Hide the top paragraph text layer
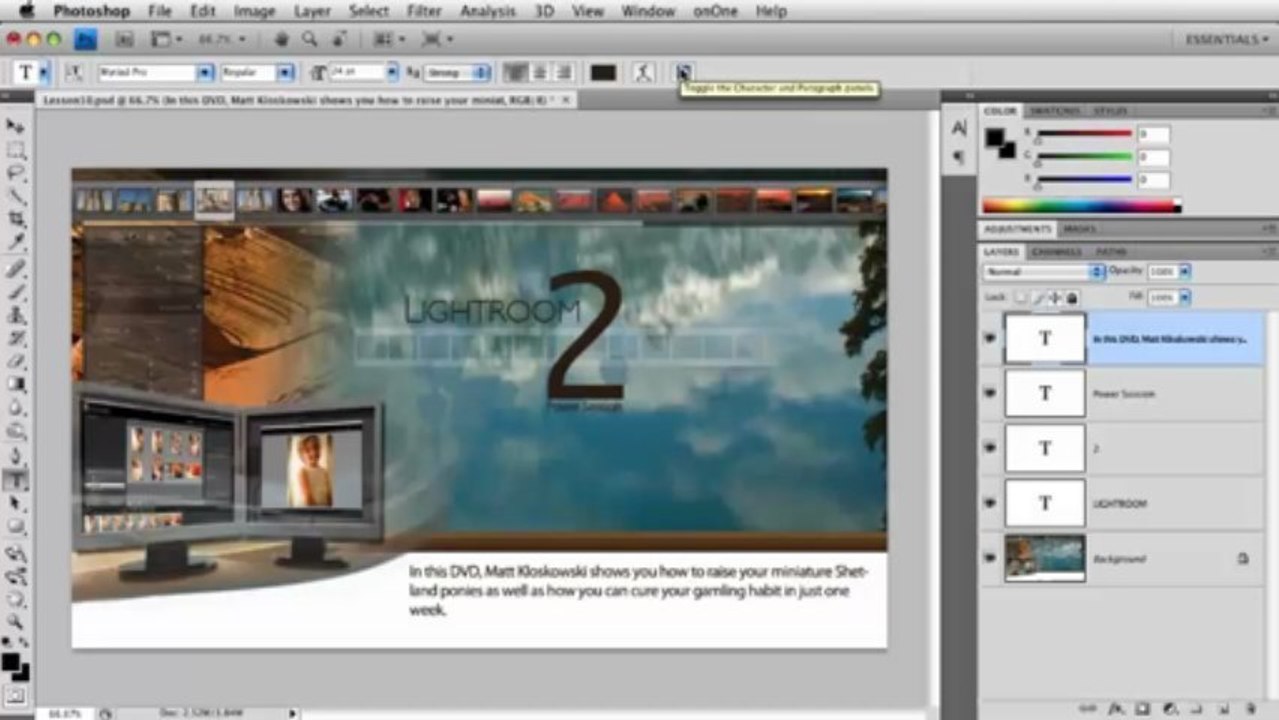 pos(990,338)
